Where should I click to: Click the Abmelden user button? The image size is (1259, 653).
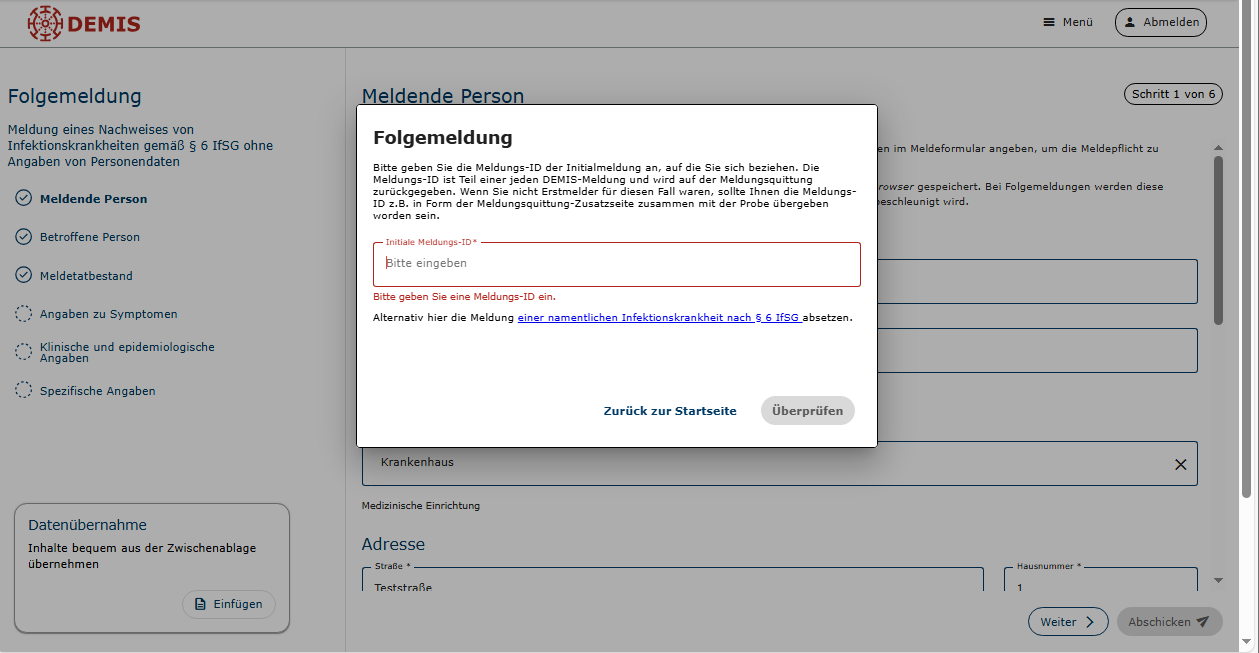pyautogui.click(x=1160, y=22)
